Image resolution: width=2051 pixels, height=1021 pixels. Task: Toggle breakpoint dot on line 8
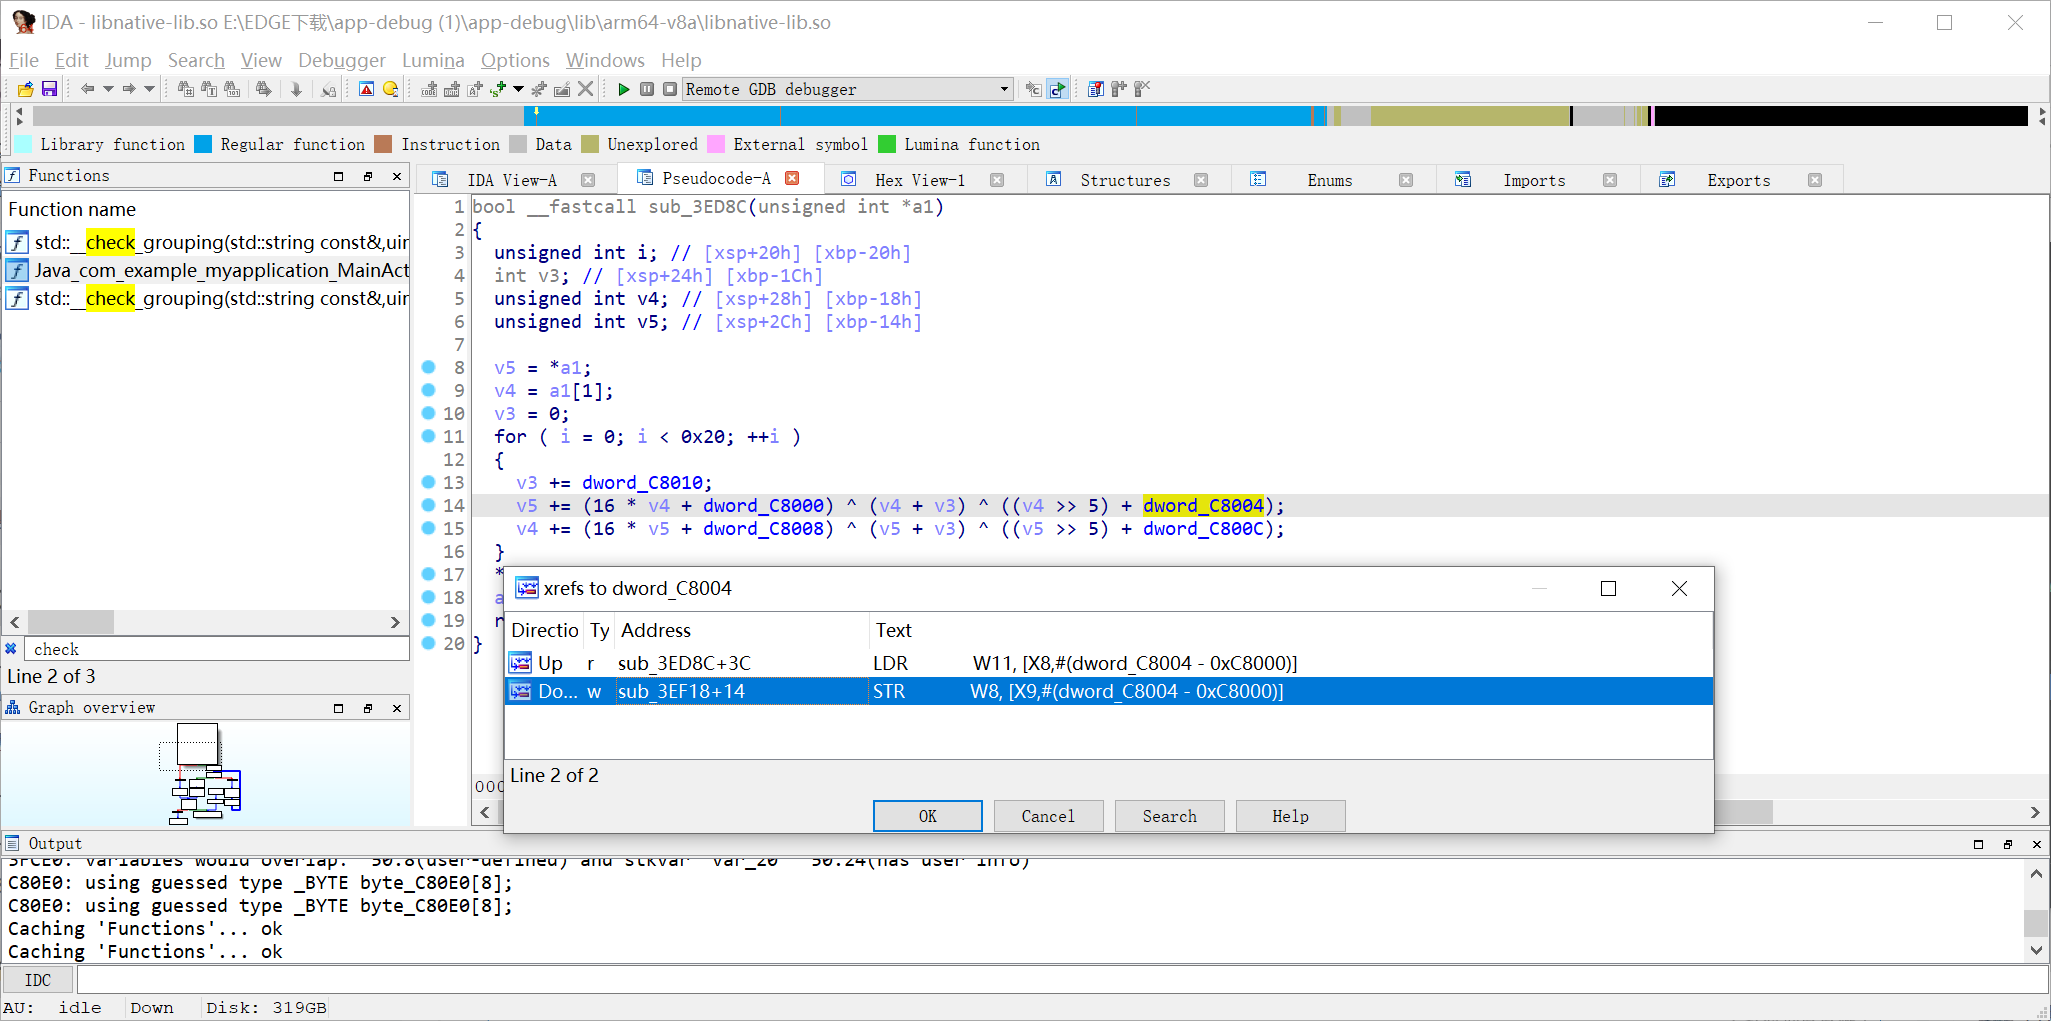pyautogui.click(x=428, y=367)
